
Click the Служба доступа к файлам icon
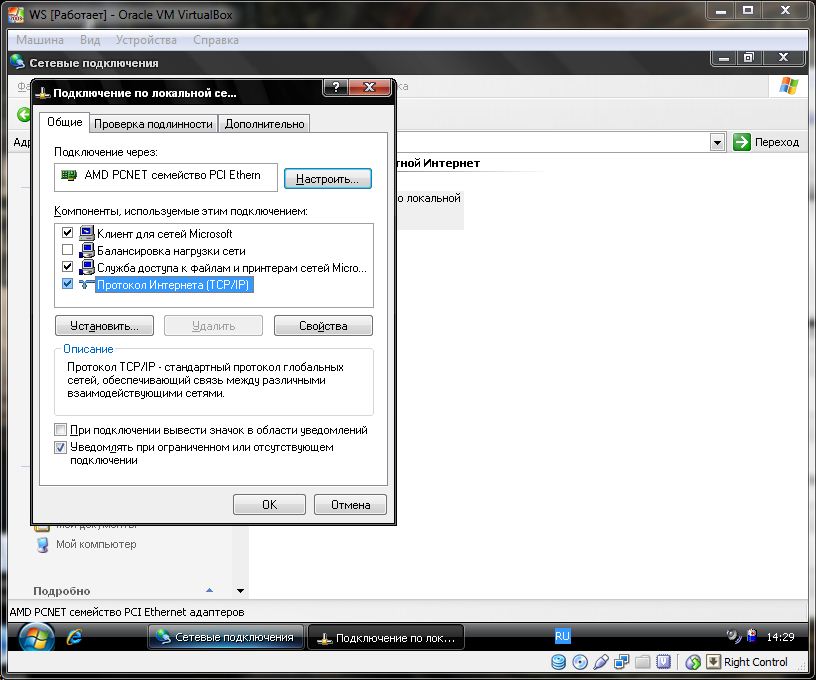(86, 267)
